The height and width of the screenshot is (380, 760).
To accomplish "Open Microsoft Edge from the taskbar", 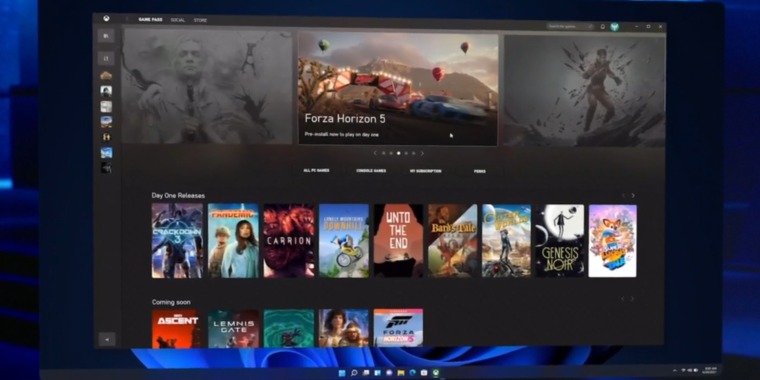I will pyautogui.click(x=412, y=373).
